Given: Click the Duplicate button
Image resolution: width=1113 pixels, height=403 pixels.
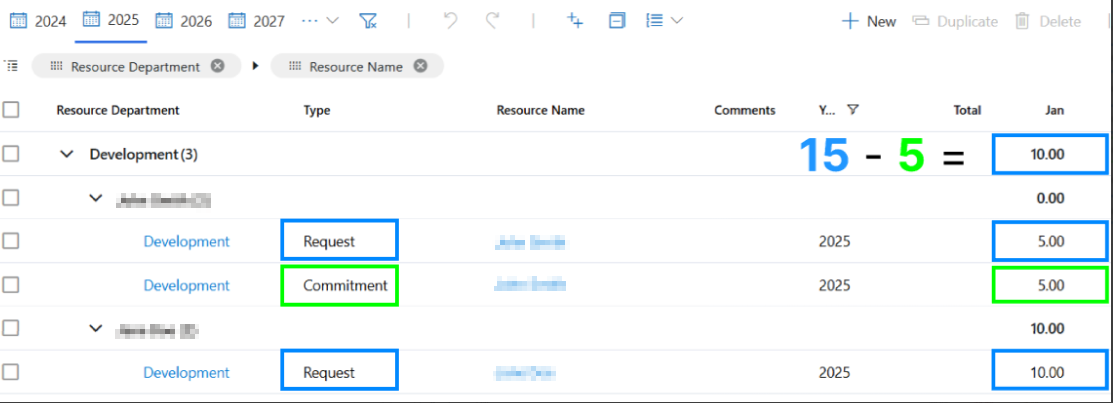Looking at the screenshot, I should 955,21.
